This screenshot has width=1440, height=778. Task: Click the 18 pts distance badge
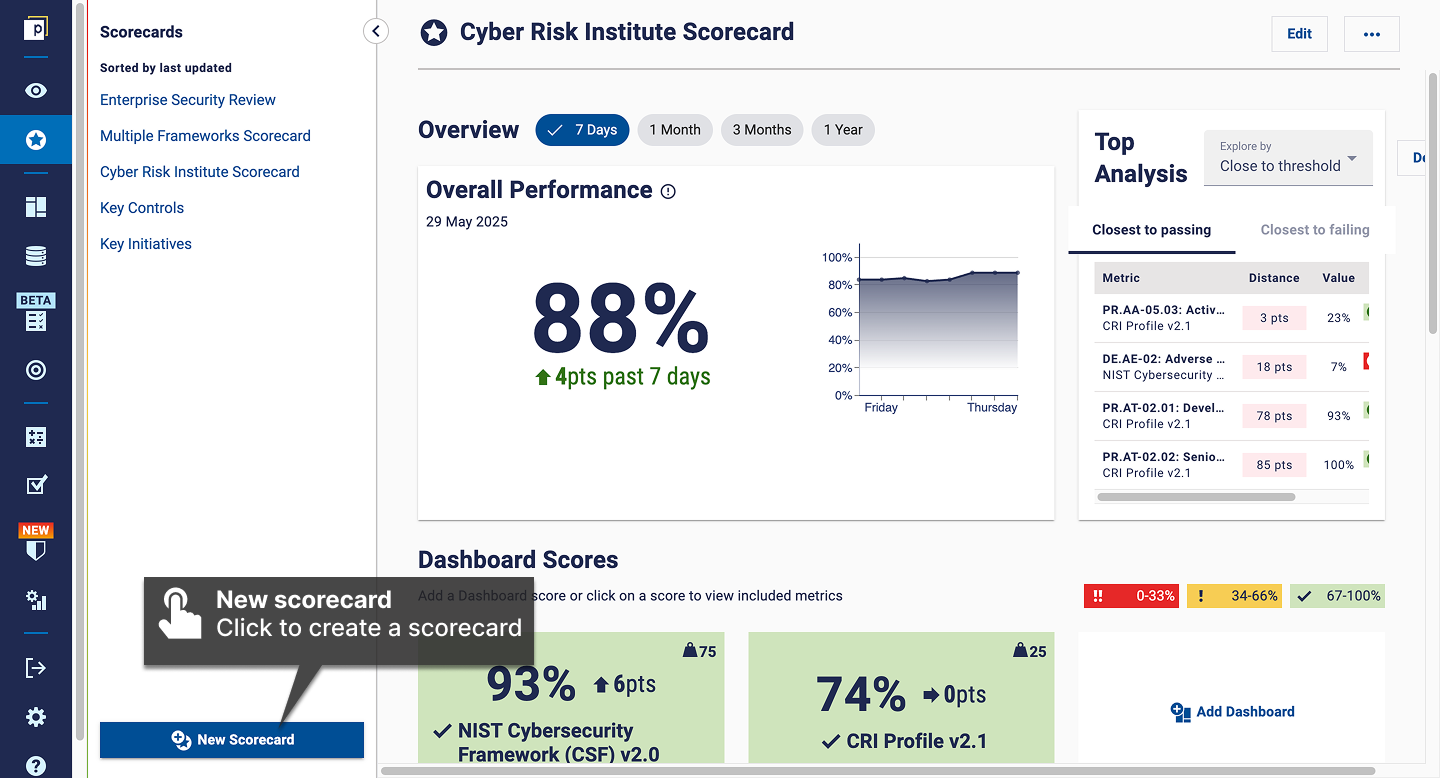pos(1275,367)
